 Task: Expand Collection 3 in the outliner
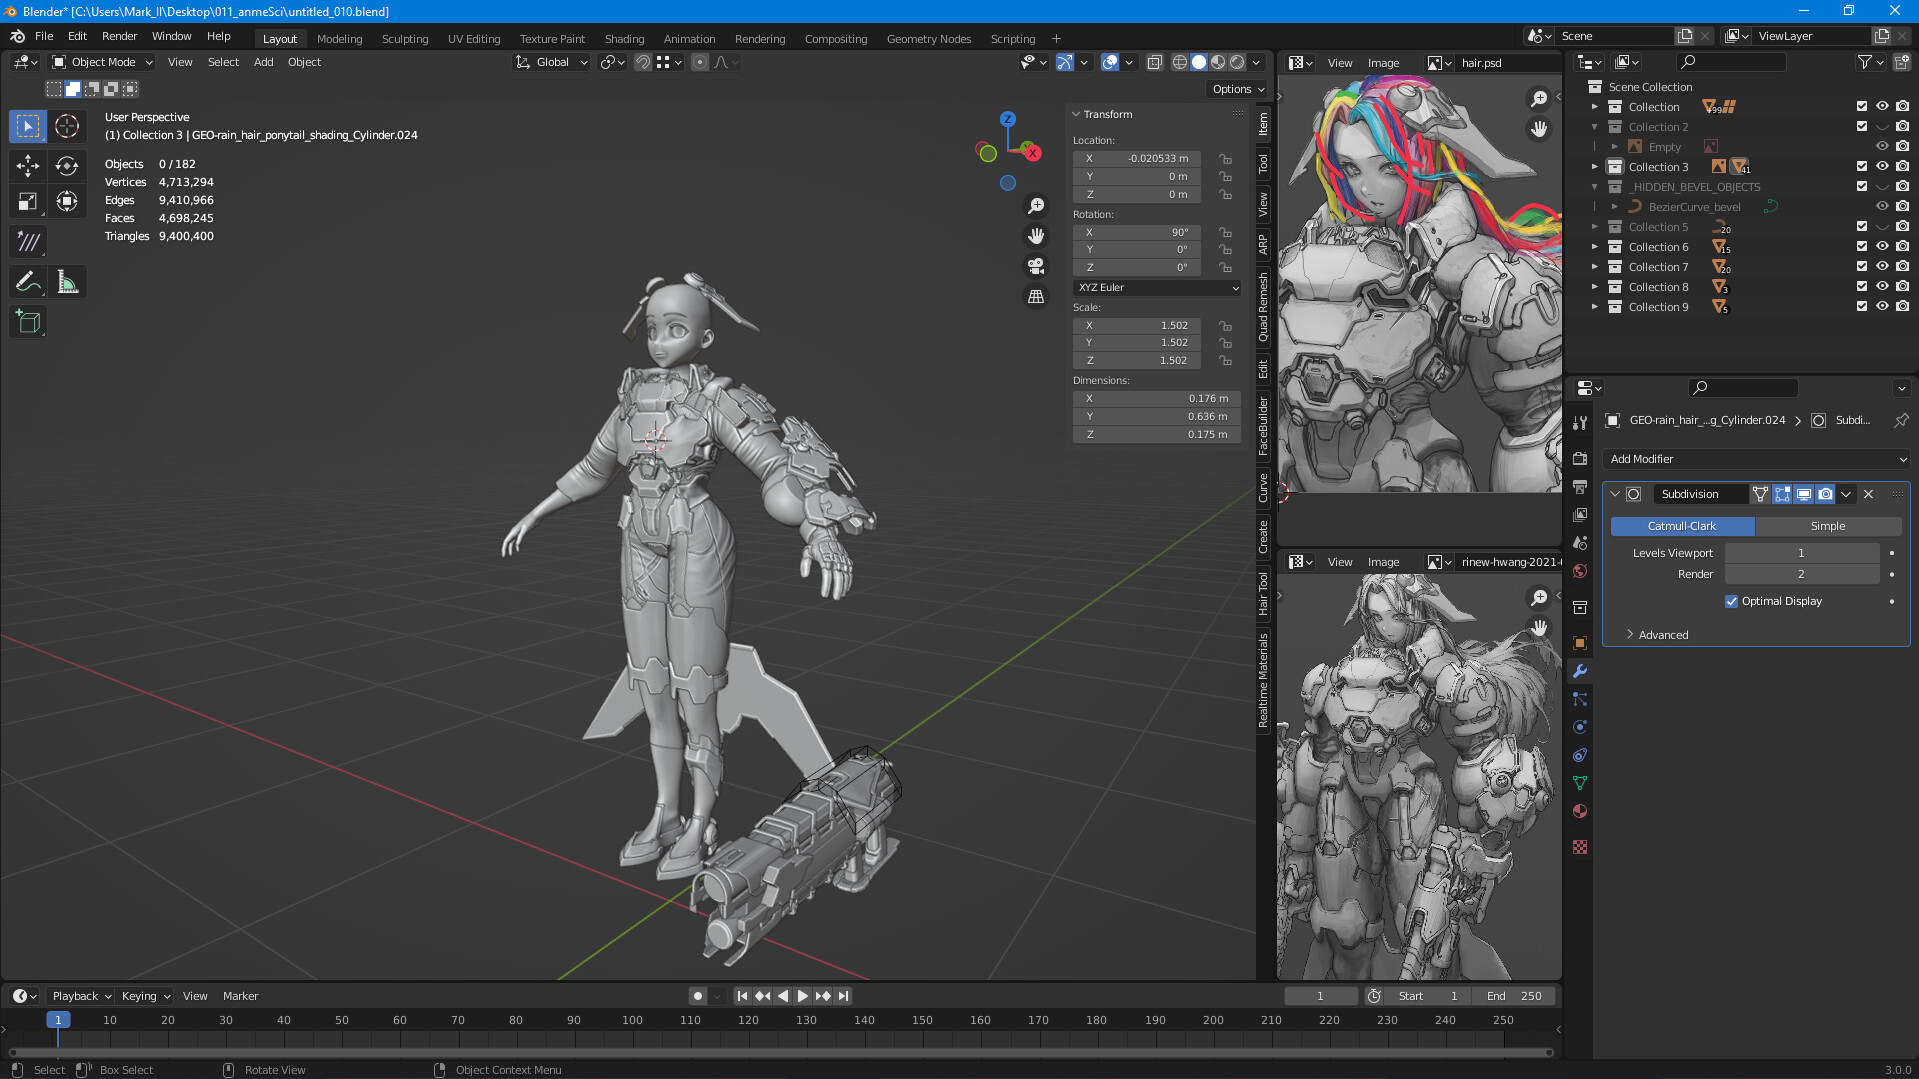pyautogui.click(x=1594, y=166)
